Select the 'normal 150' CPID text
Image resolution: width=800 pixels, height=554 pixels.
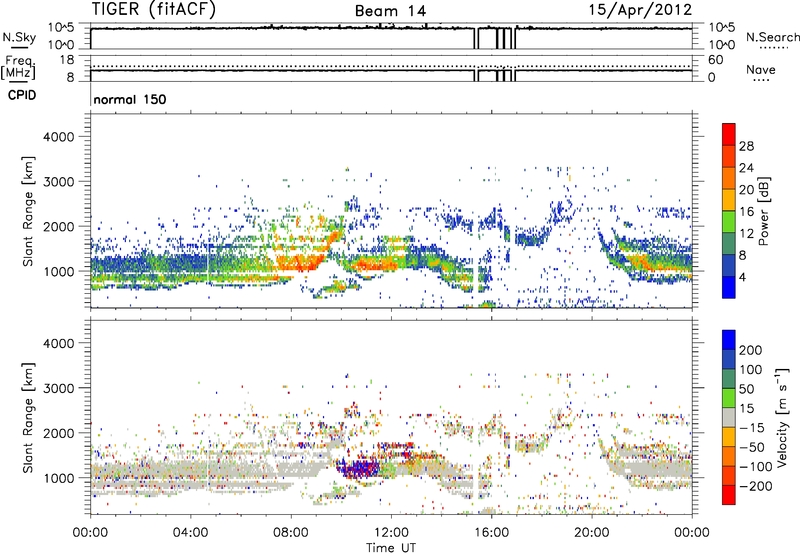130,99
